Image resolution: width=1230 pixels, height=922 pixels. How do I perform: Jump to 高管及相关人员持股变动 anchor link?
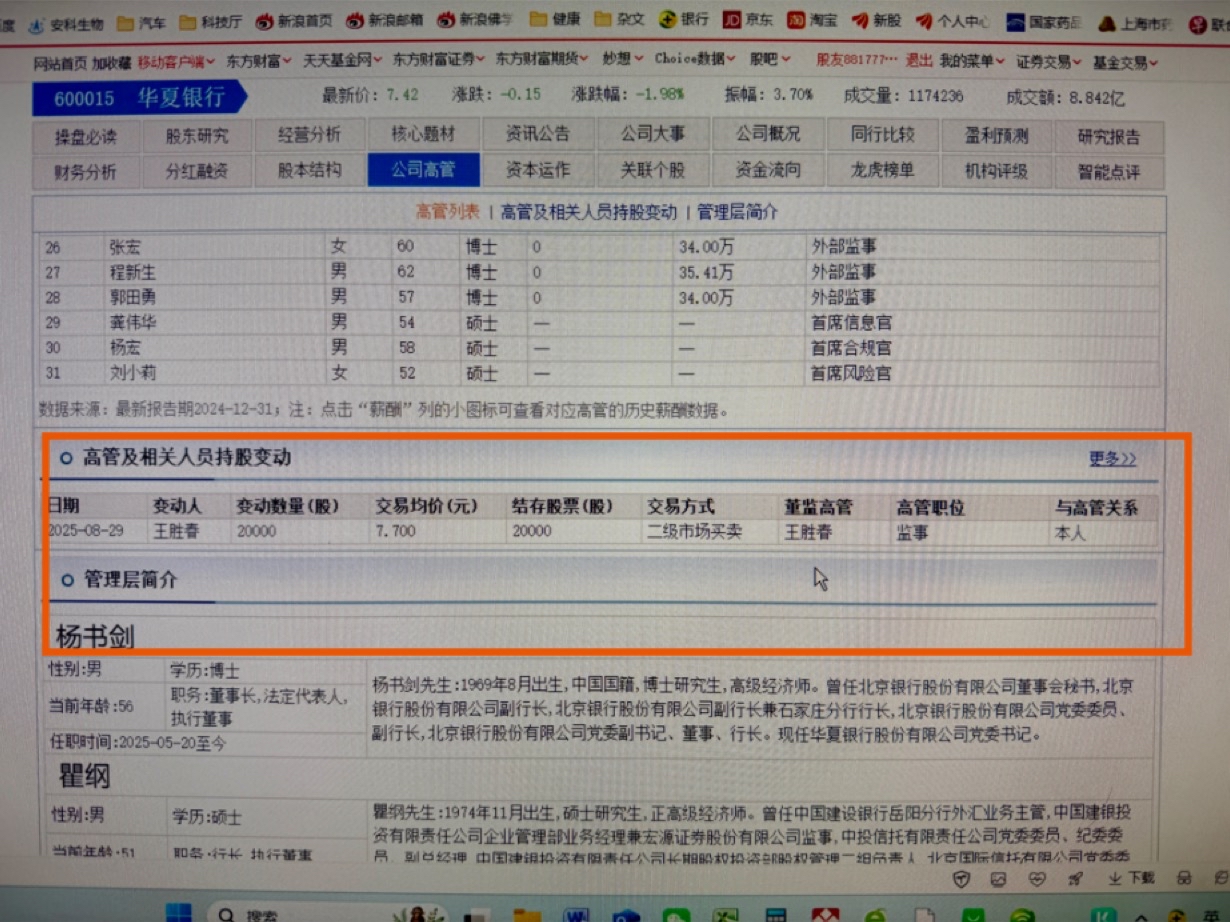(x=589, y=212)
